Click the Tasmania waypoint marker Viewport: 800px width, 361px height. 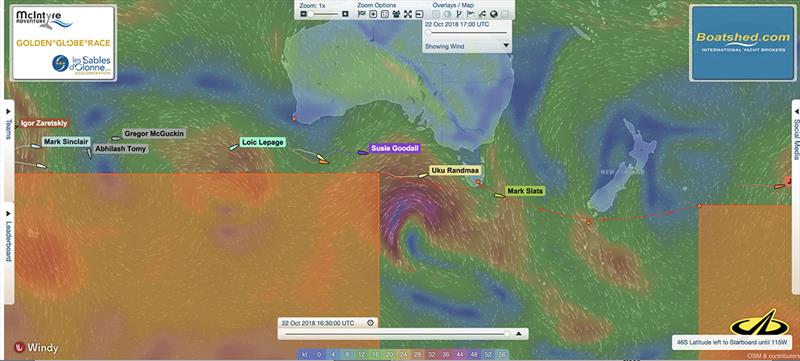point(478,182)
